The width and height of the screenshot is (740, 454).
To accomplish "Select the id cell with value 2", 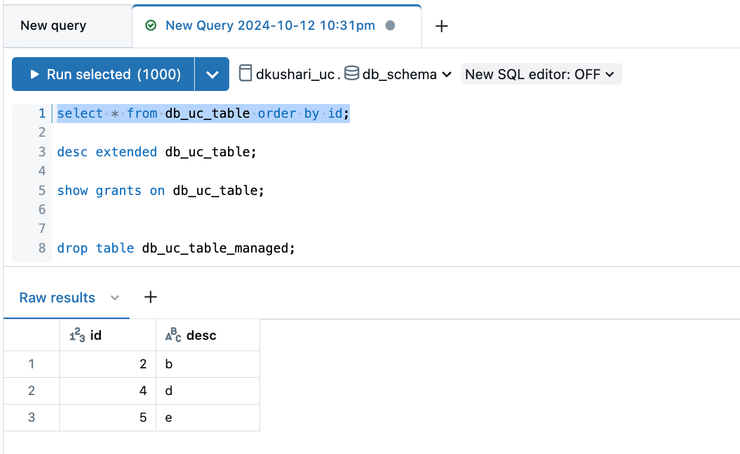I will pos(108,364).
